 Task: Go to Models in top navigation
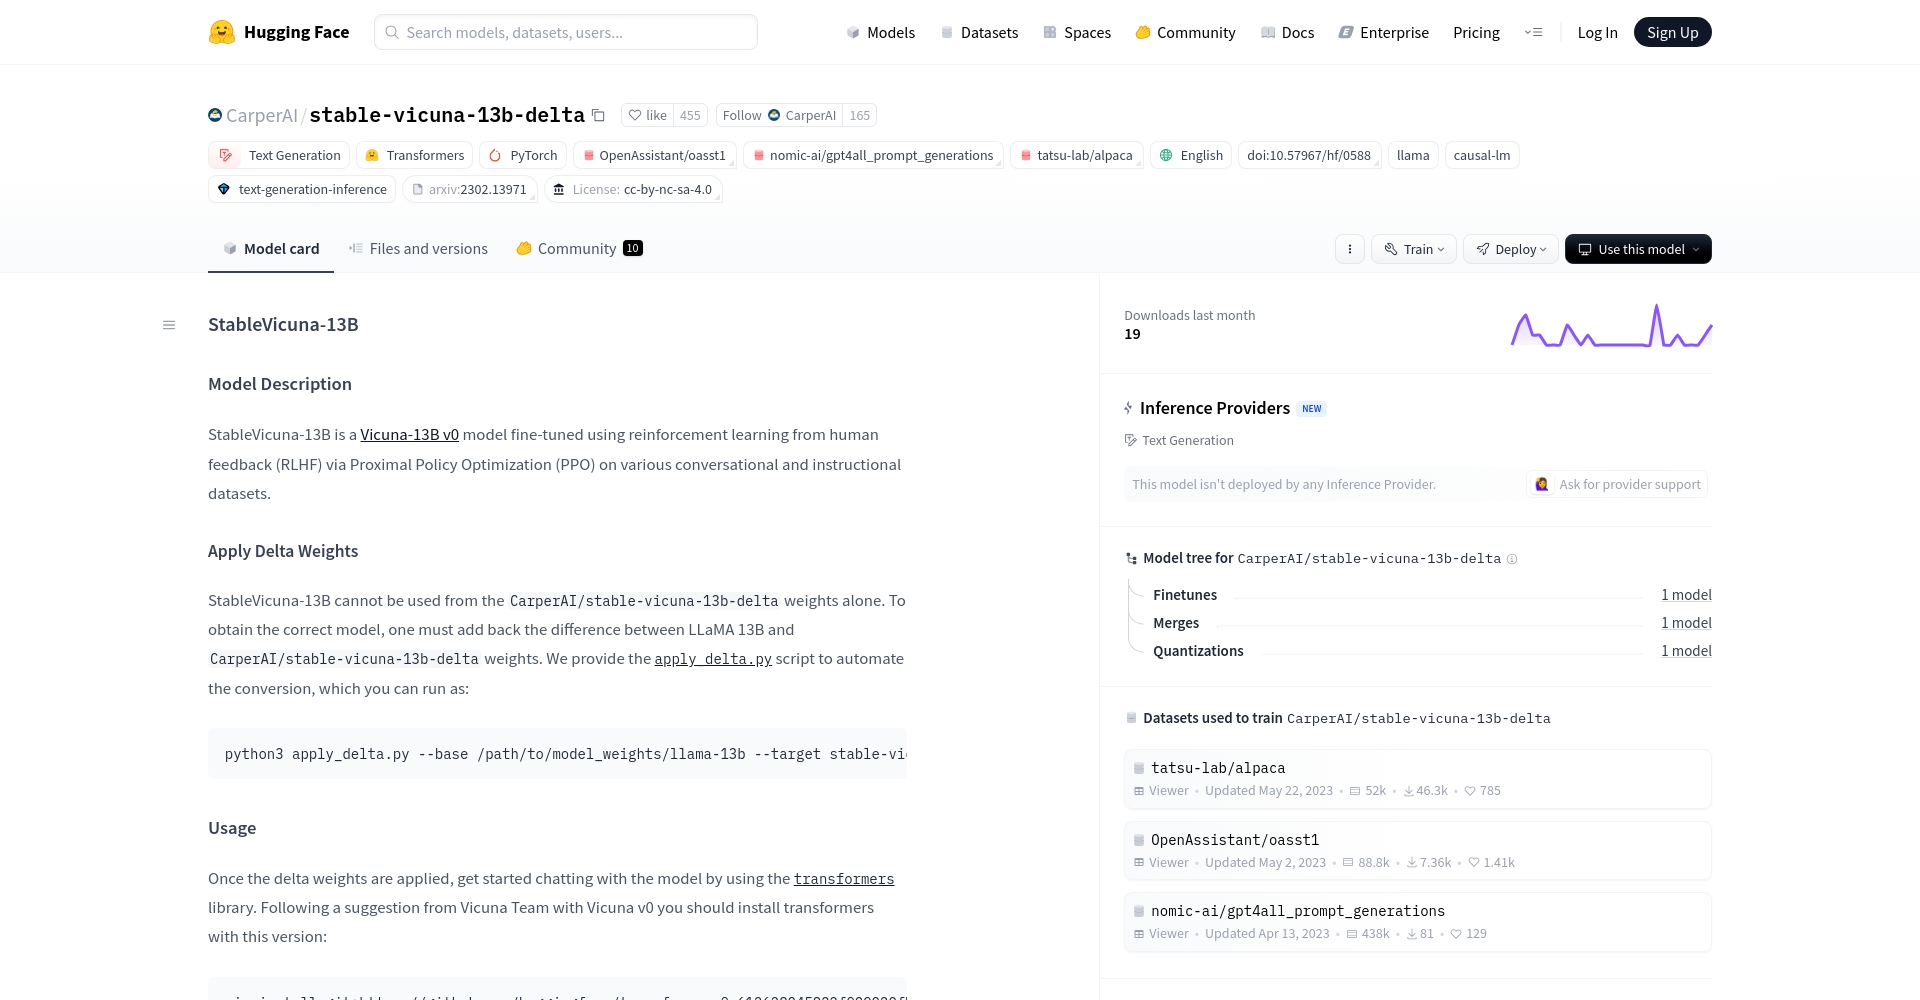880,32
